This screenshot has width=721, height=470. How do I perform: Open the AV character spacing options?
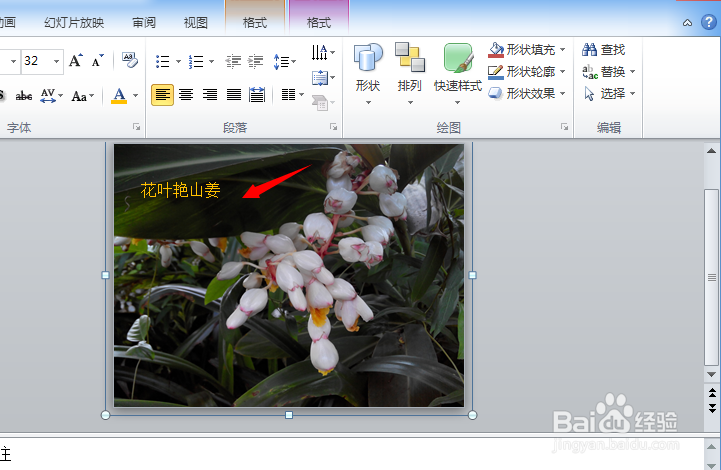coord(51,96)
